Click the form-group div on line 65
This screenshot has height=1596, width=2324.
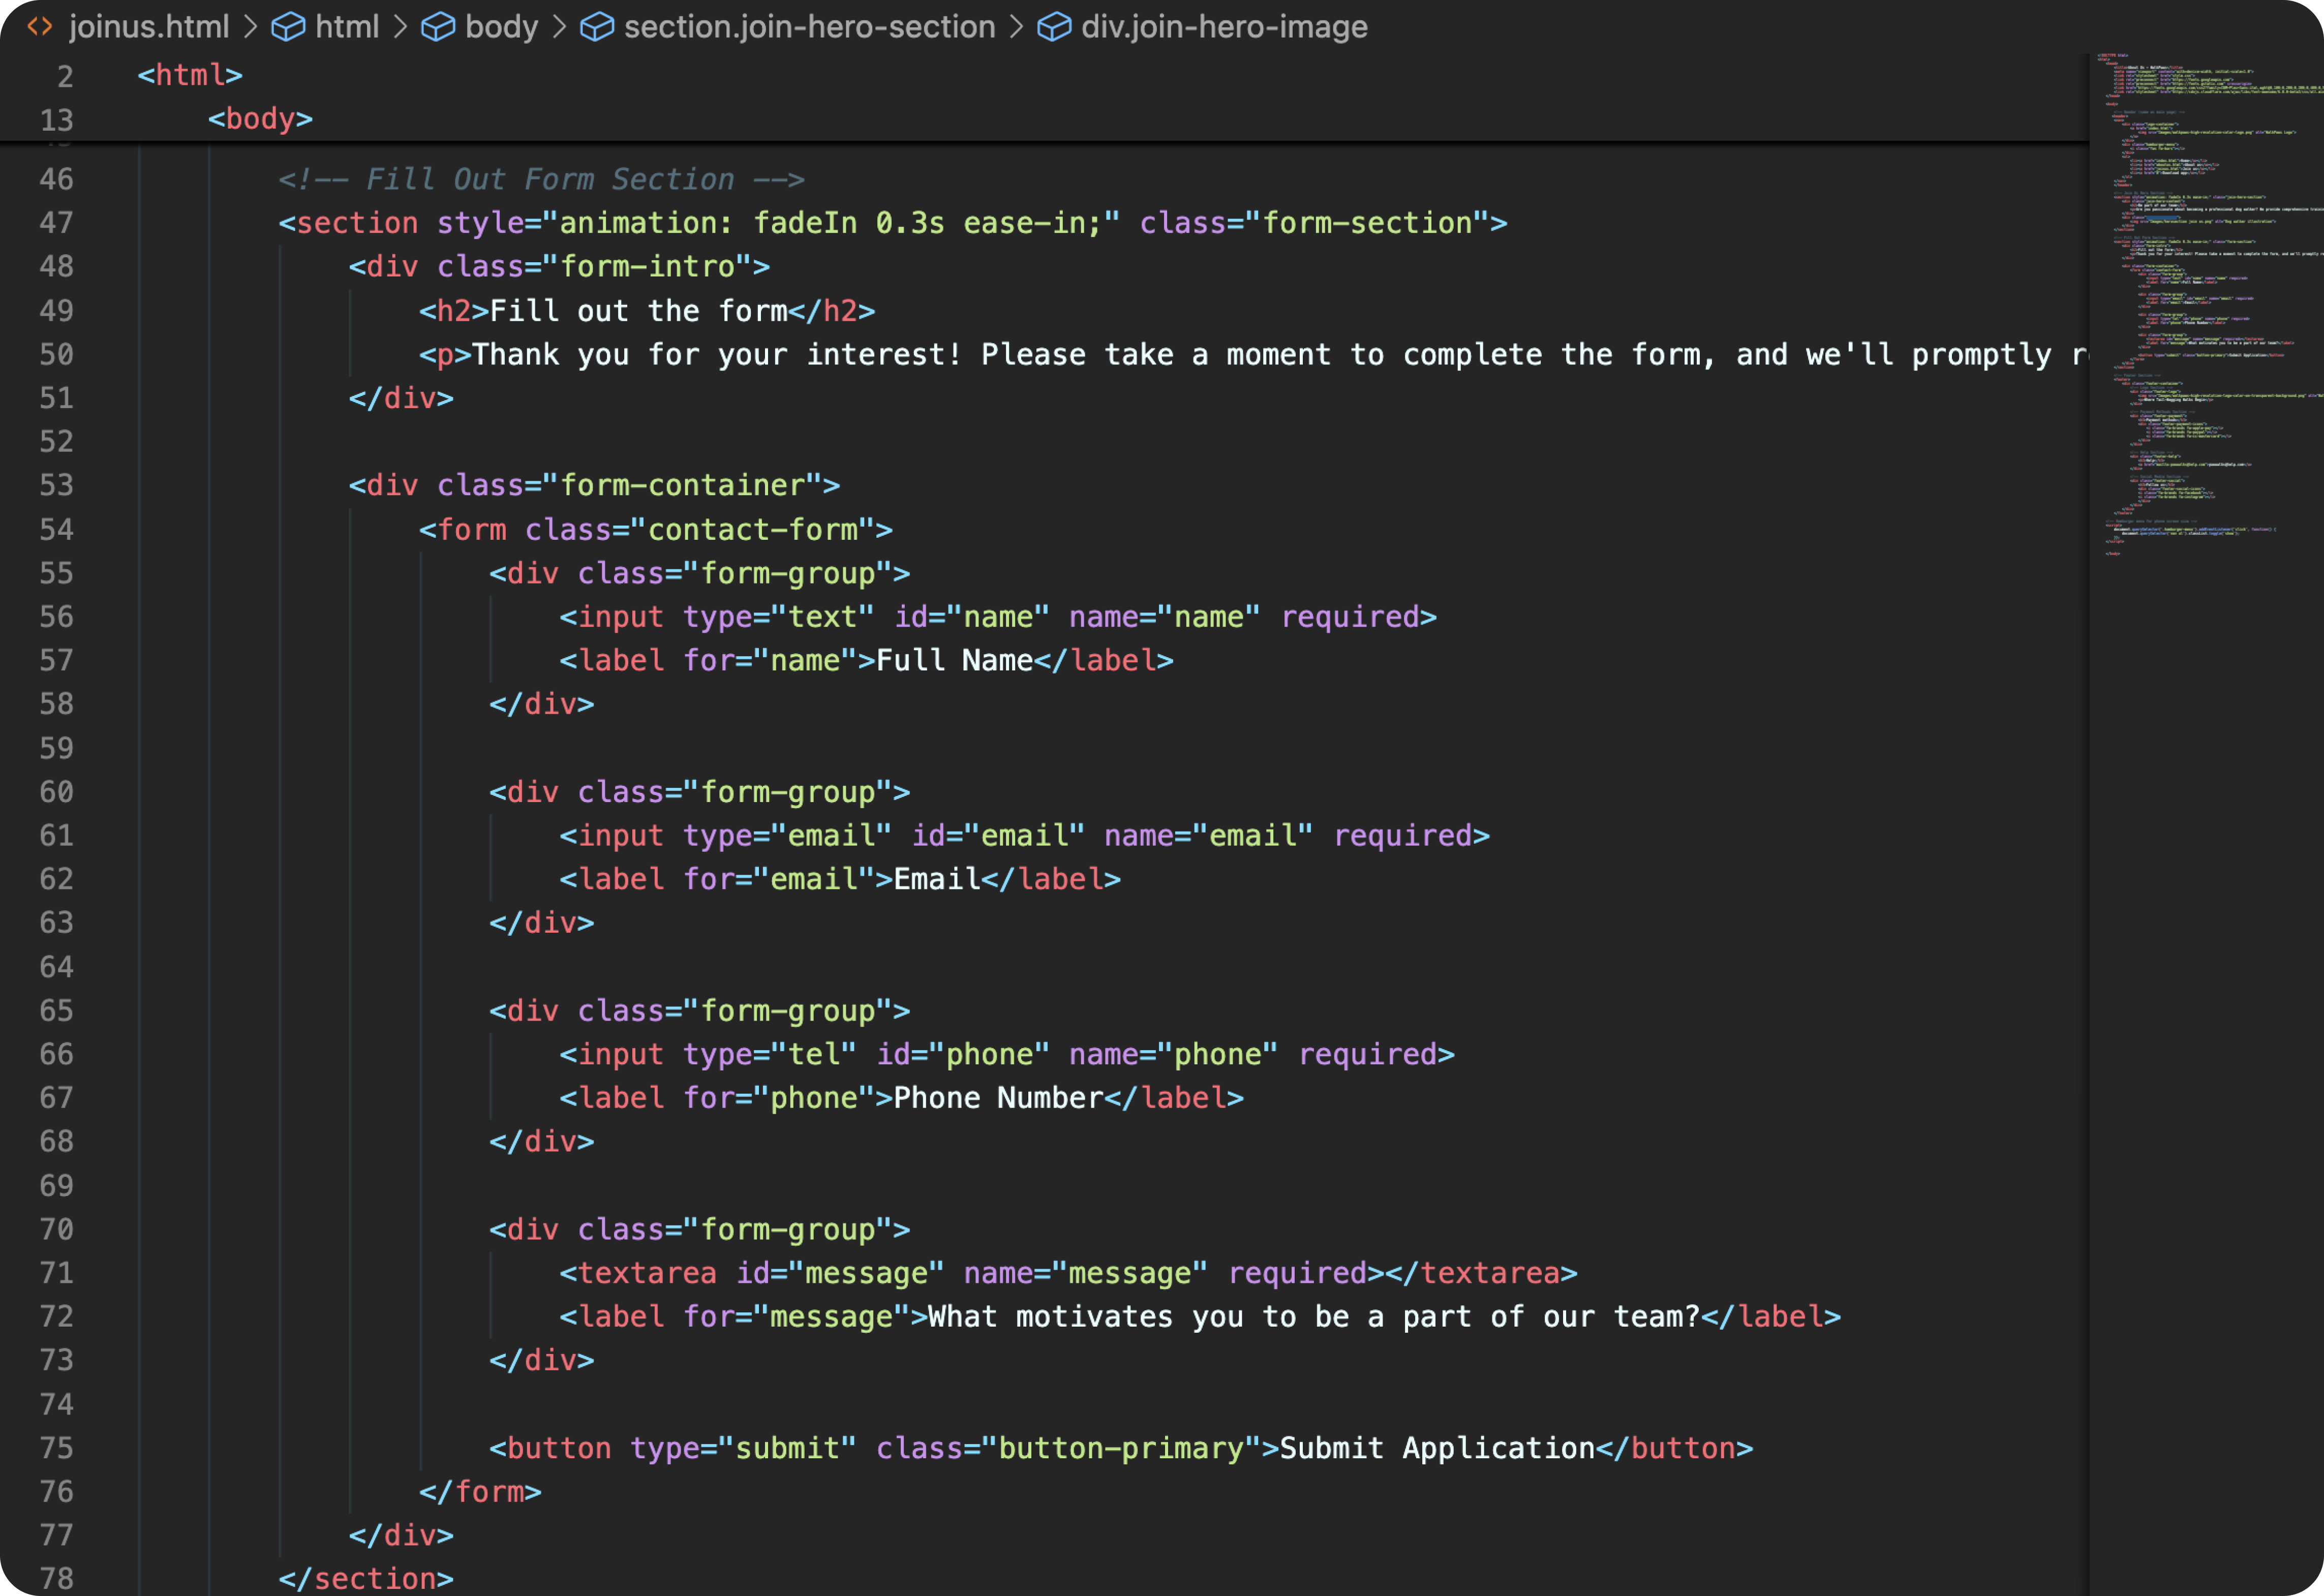699,1011
